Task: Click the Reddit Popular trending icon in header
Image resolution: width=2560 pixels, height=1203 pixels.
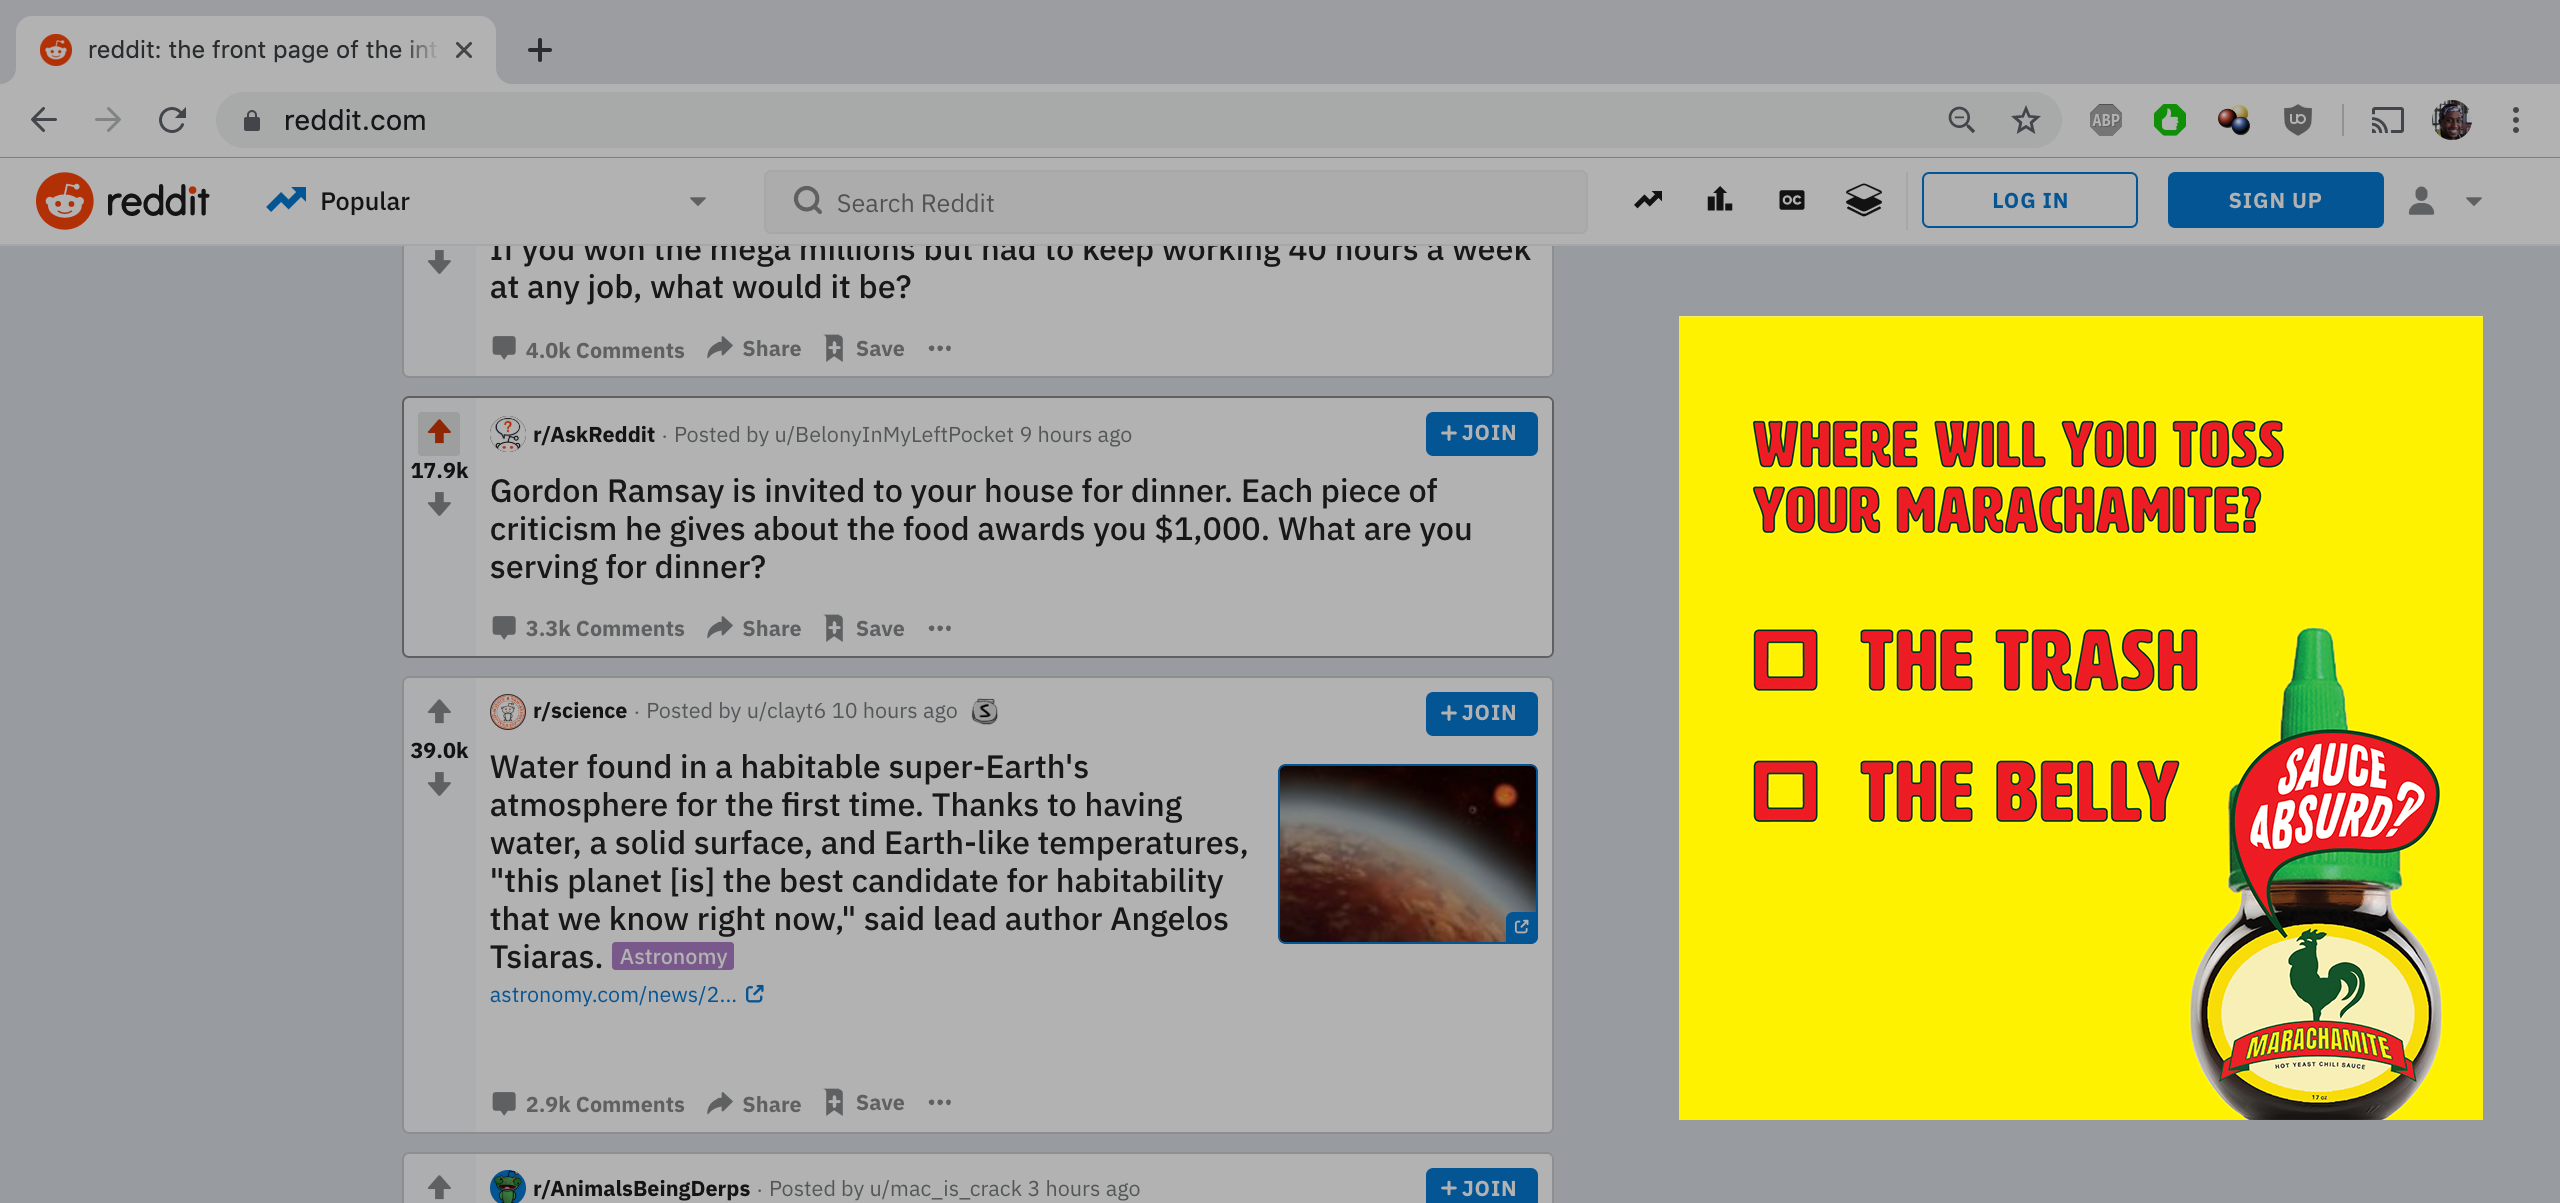Action: click(1648, 201)
